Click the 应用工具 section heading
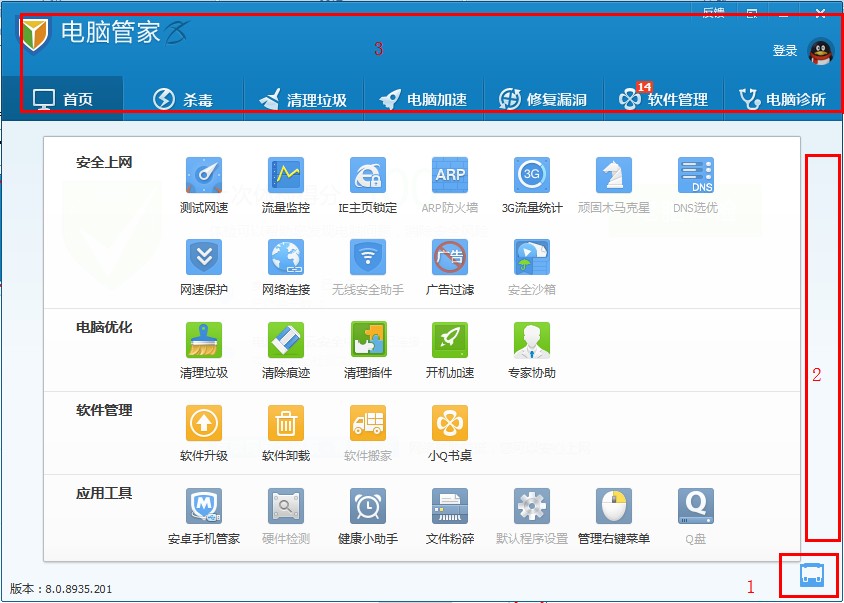This screenshot has height=603, width=844. tap(104, 493)
